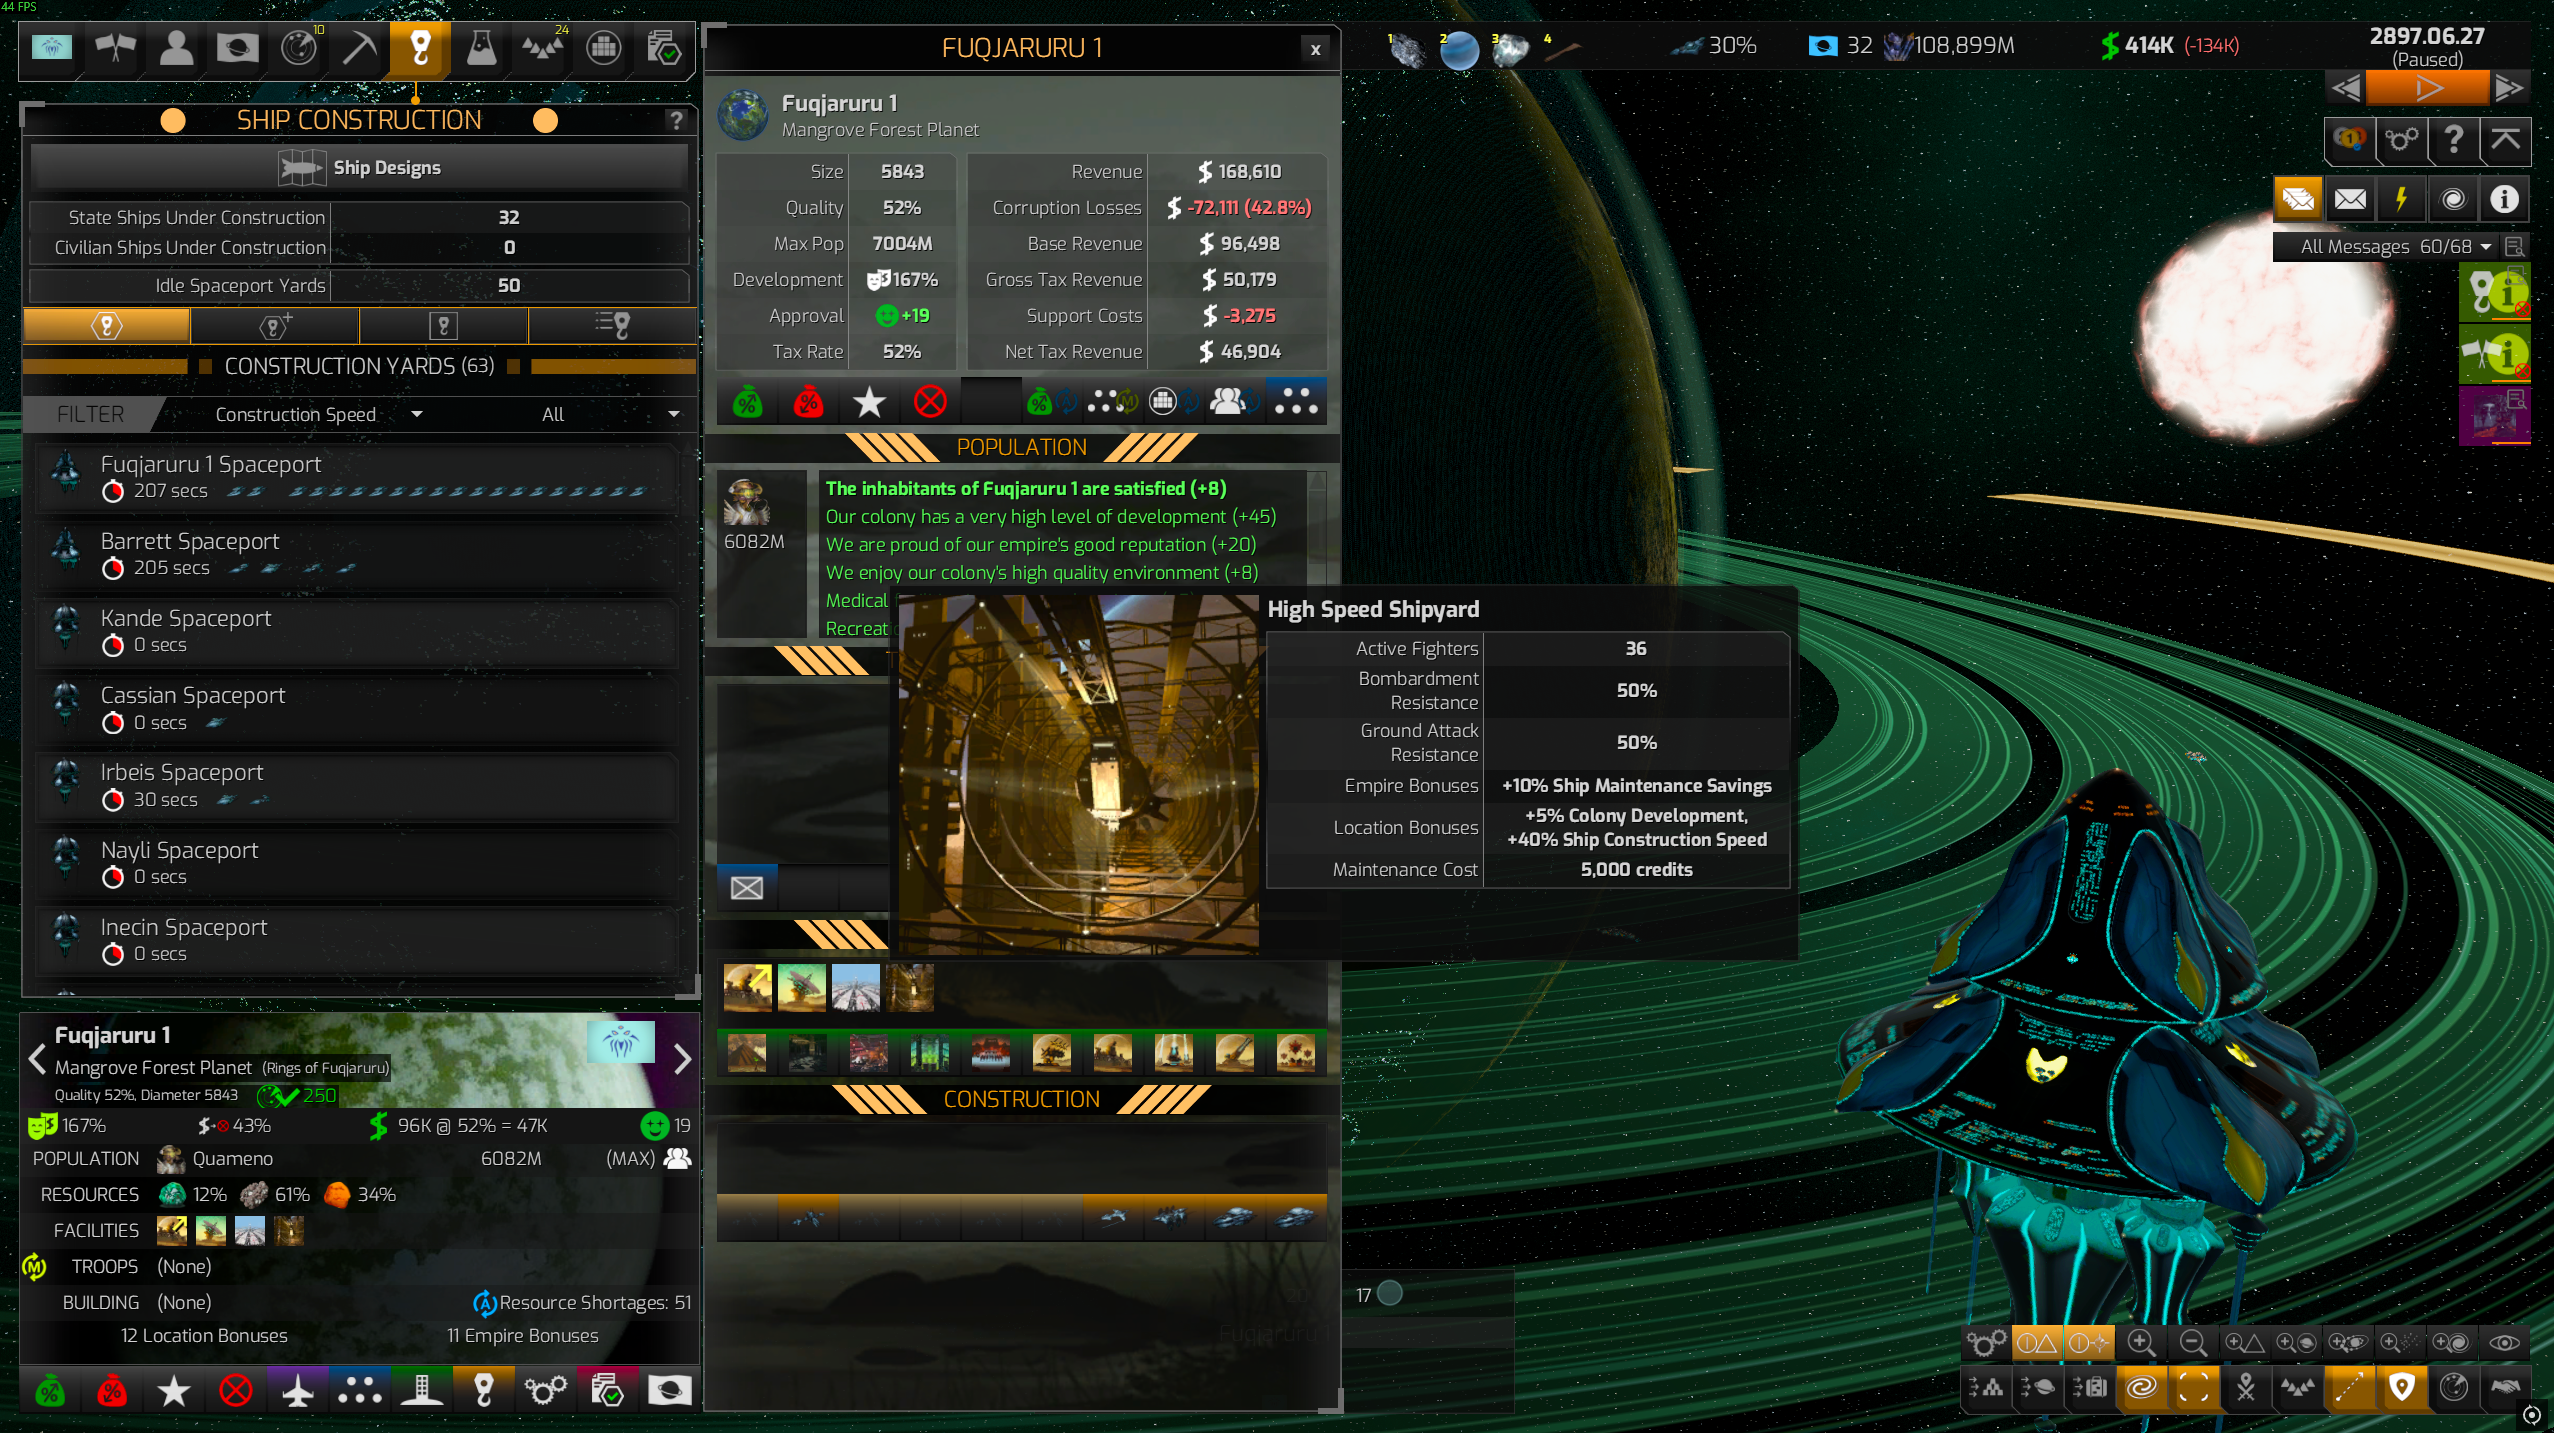Select the construction yards hexagon hook tab
Image resolution: width=2554 pixels, height=1433 pixels.
[x=106, y=325]
